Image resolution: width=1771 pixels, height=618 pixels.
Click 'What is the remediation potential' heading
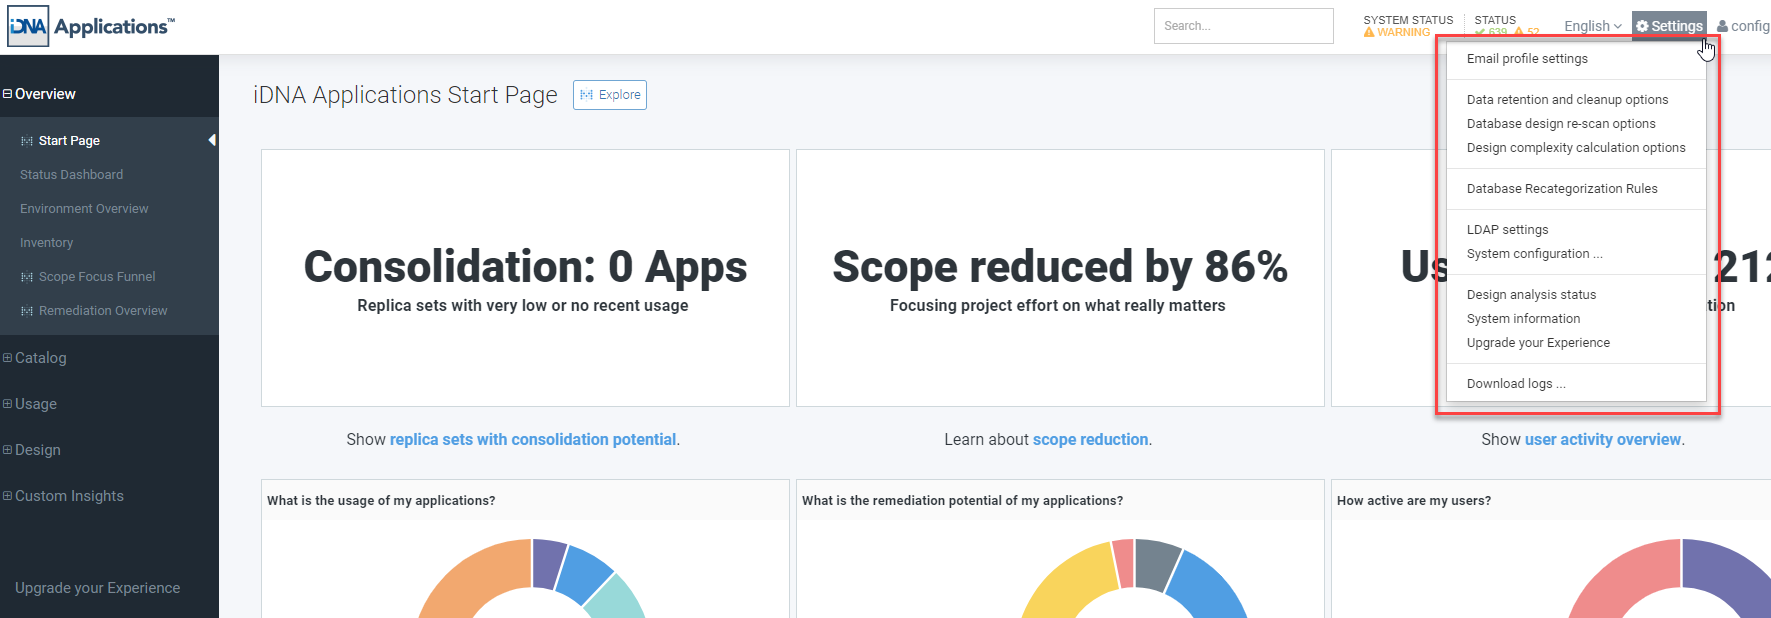[x=962, y=501]
